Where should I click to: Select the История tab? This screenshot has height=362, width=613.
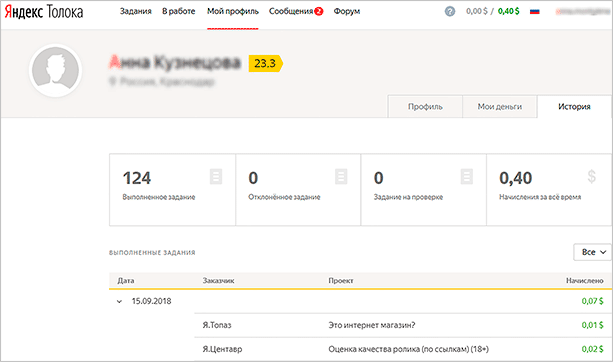(574, 106)
